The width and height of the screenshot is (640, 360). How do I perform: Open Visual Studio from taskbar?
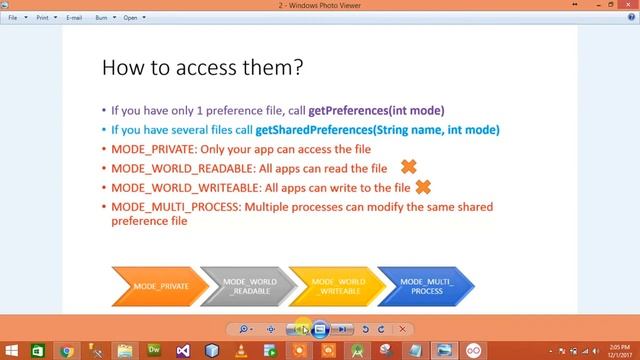tap(183, 351)
